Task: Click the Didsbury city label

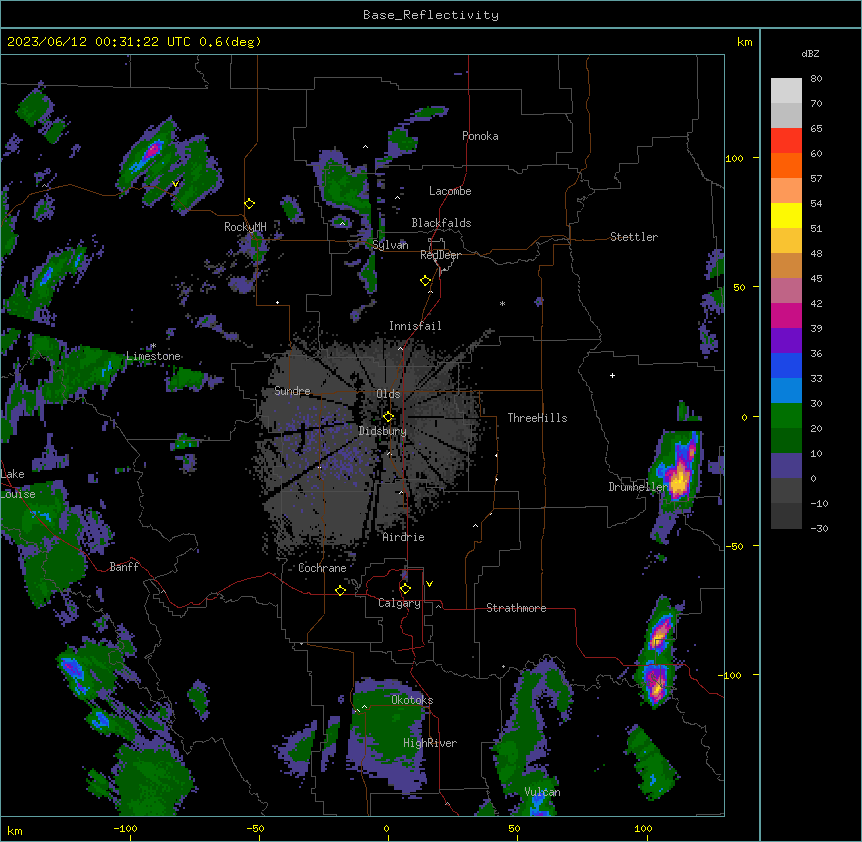Action: coord(383,431)
